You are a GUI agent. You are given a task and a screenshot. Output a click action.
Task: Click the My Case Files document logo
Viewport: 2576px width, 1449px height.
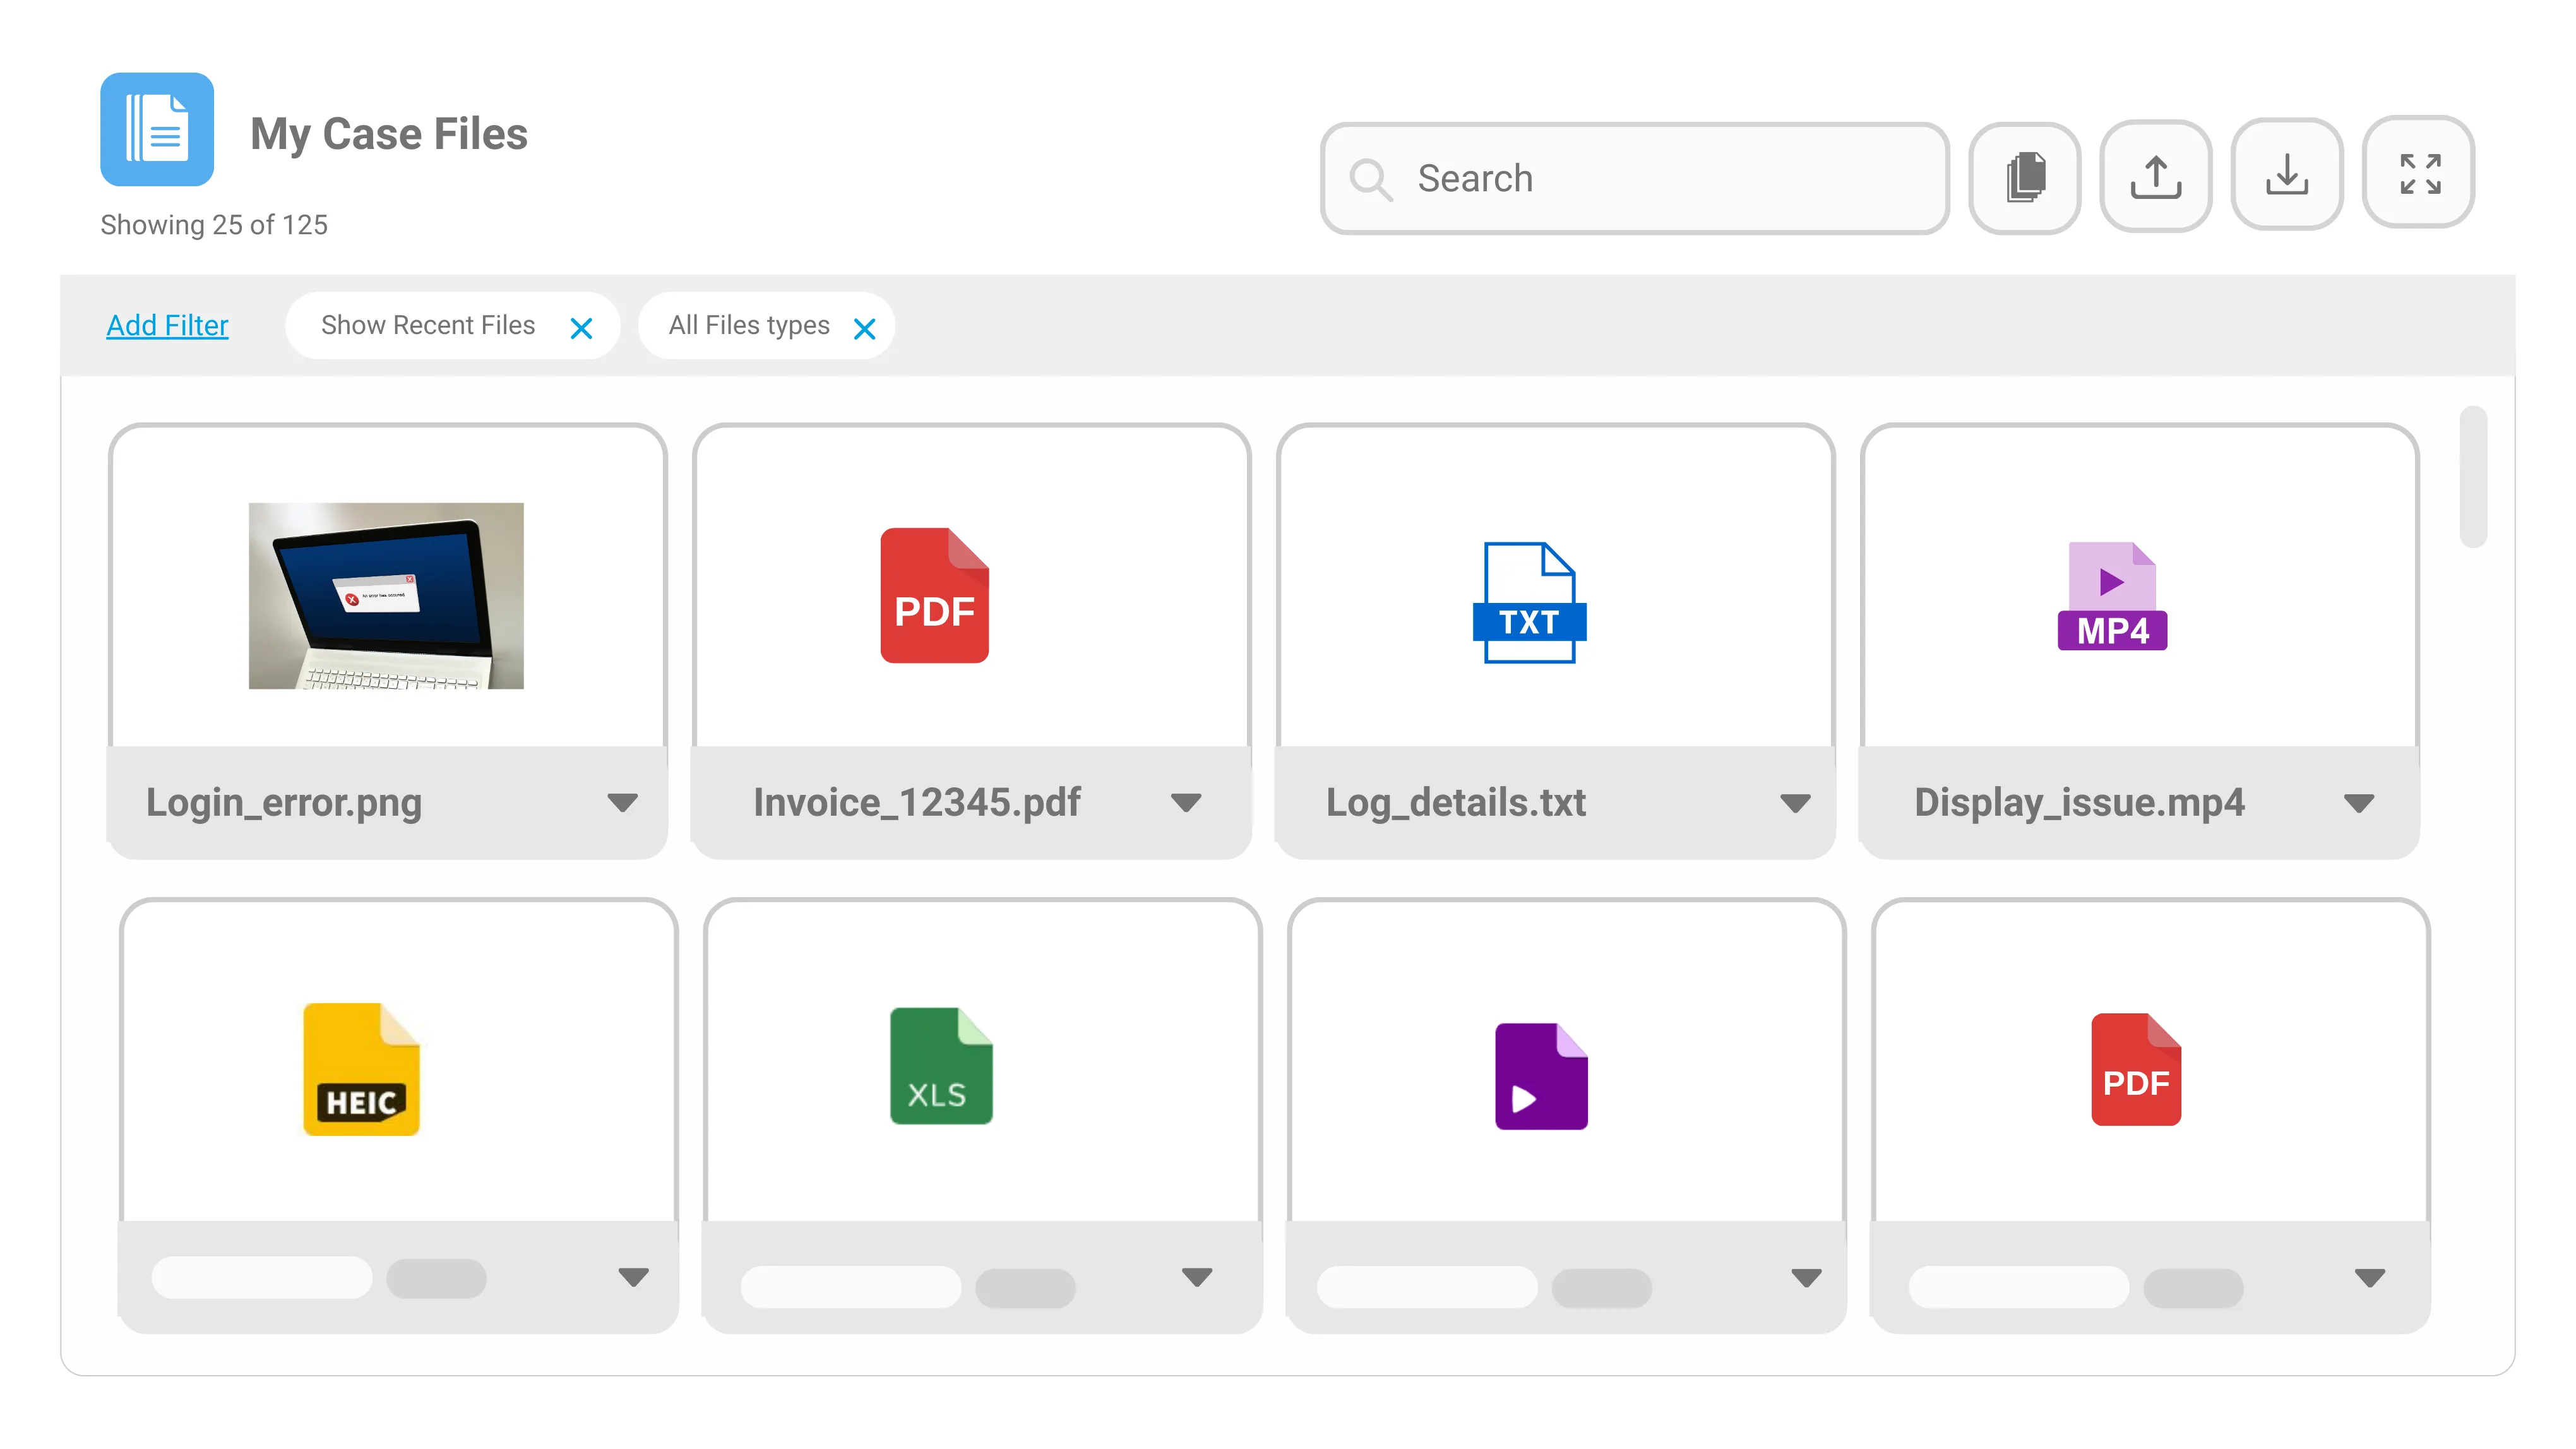[157, 129]
